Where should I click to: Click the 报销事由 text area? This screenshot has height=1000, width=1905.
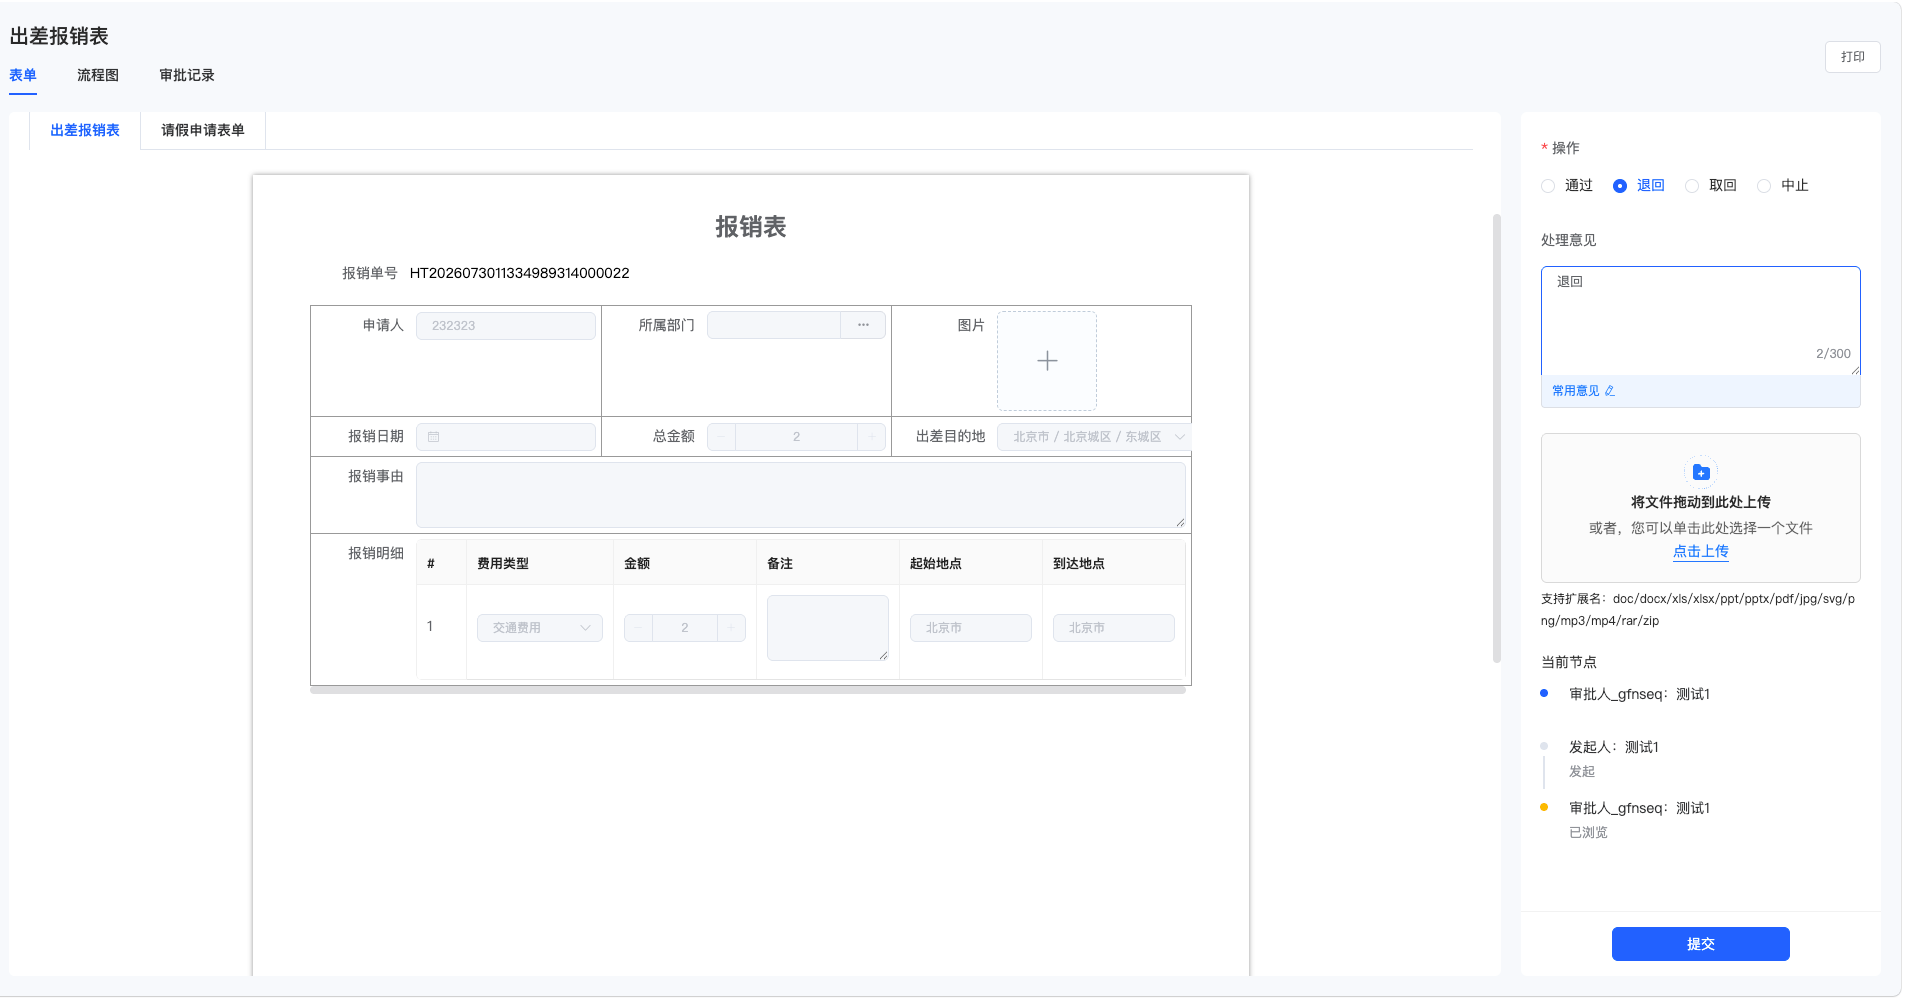tap(801, 495)
